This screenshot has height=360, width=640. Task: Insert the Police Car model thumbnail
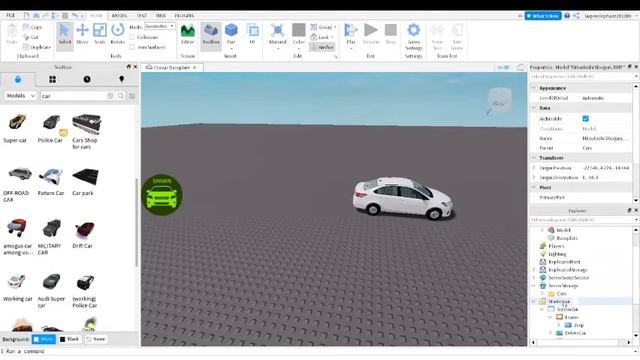pyautogui.click(x=51, y=123)
